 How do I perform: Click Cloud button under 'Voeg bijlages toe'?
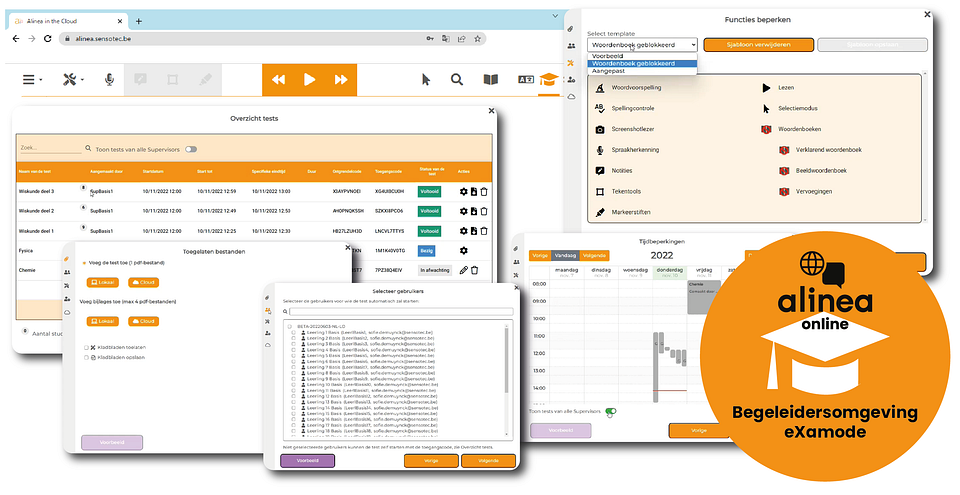143,321
